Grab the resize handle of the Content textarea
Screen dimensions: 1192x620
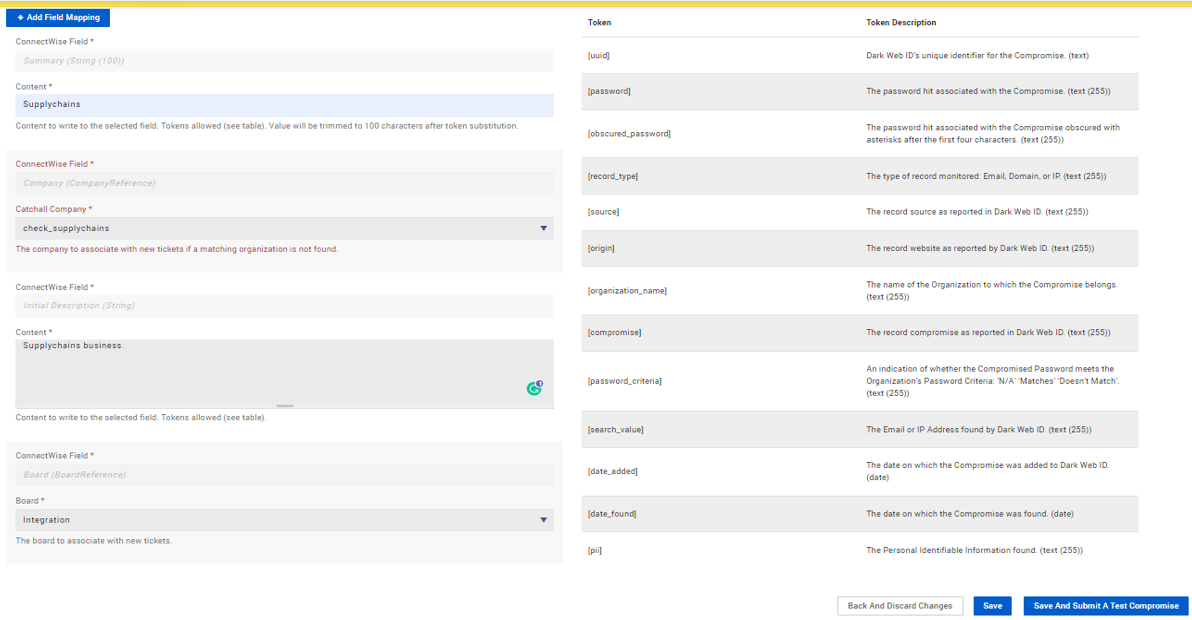tap(285, 406)
